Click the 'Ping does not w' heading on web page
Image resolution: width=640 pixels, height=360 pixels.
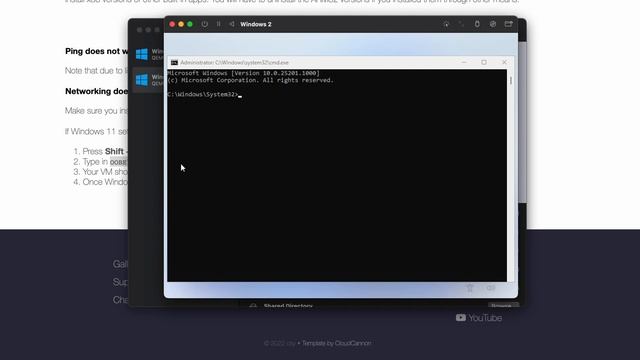click(97, 51)
